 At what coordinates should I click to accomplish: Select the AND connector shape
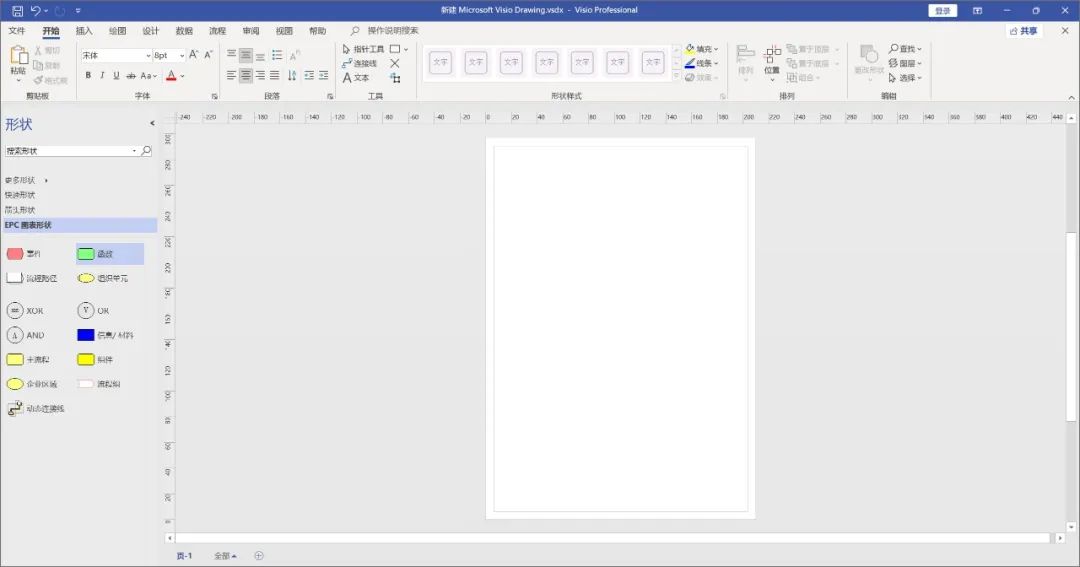tap(25, 336)
